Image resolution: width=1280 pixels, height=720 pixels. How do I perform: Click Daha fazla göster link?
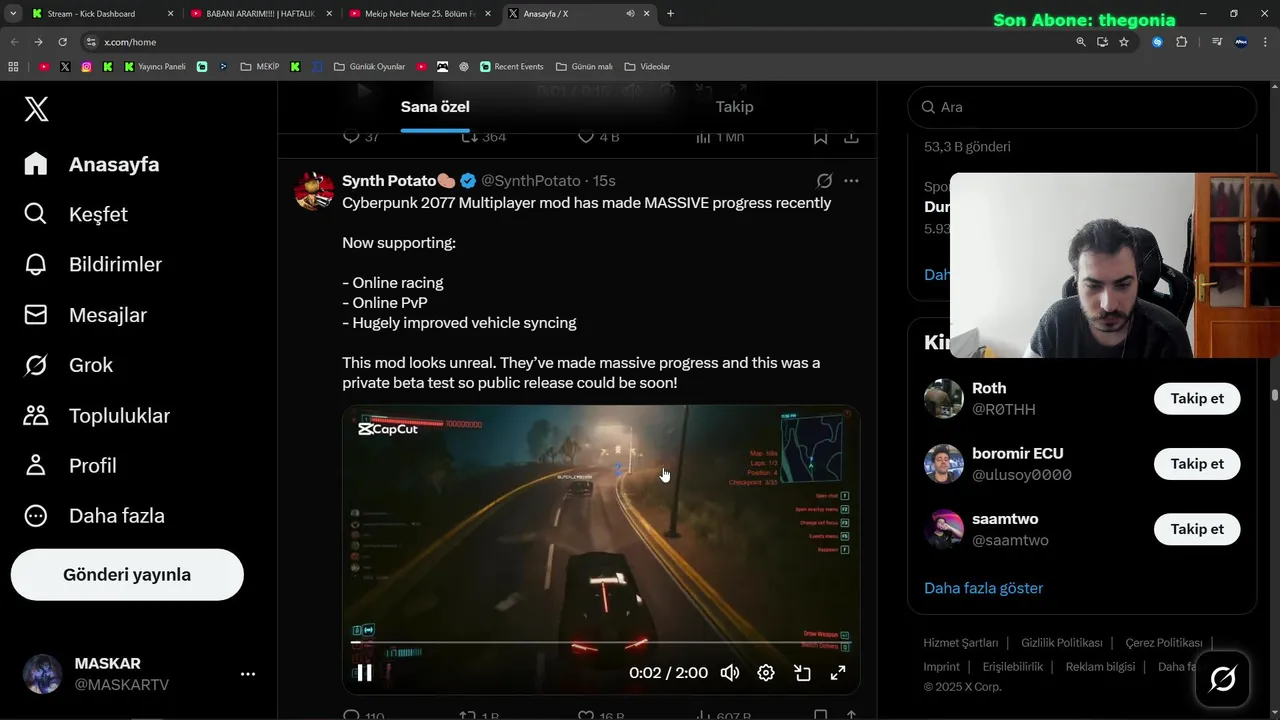click(983, 588)
